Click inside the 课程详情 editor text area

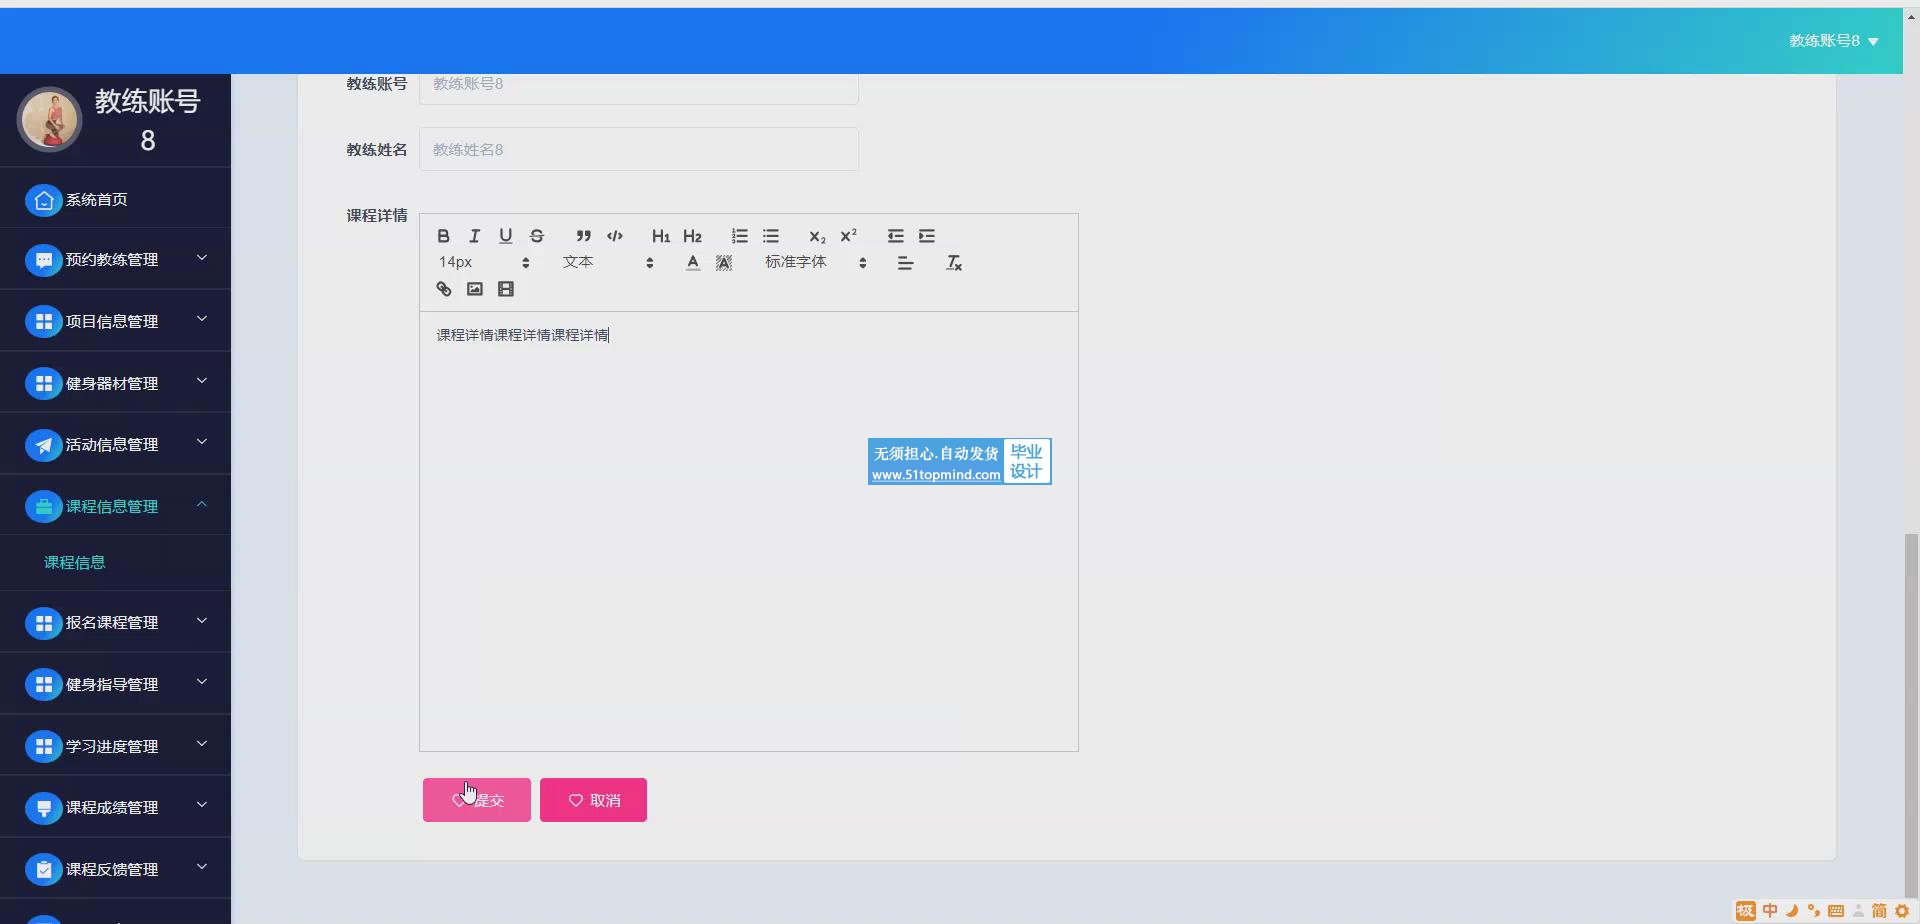point(748,531)
